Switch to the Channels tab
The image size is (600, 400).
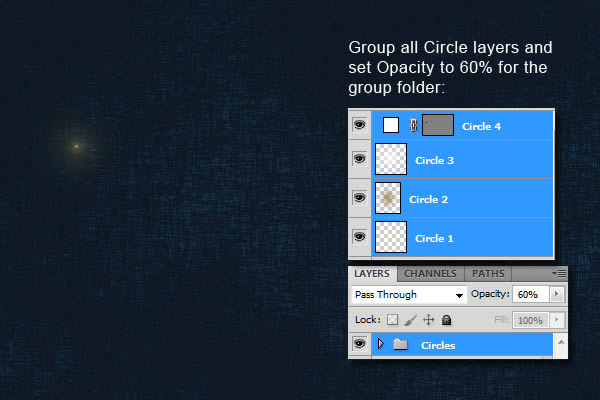430,273
